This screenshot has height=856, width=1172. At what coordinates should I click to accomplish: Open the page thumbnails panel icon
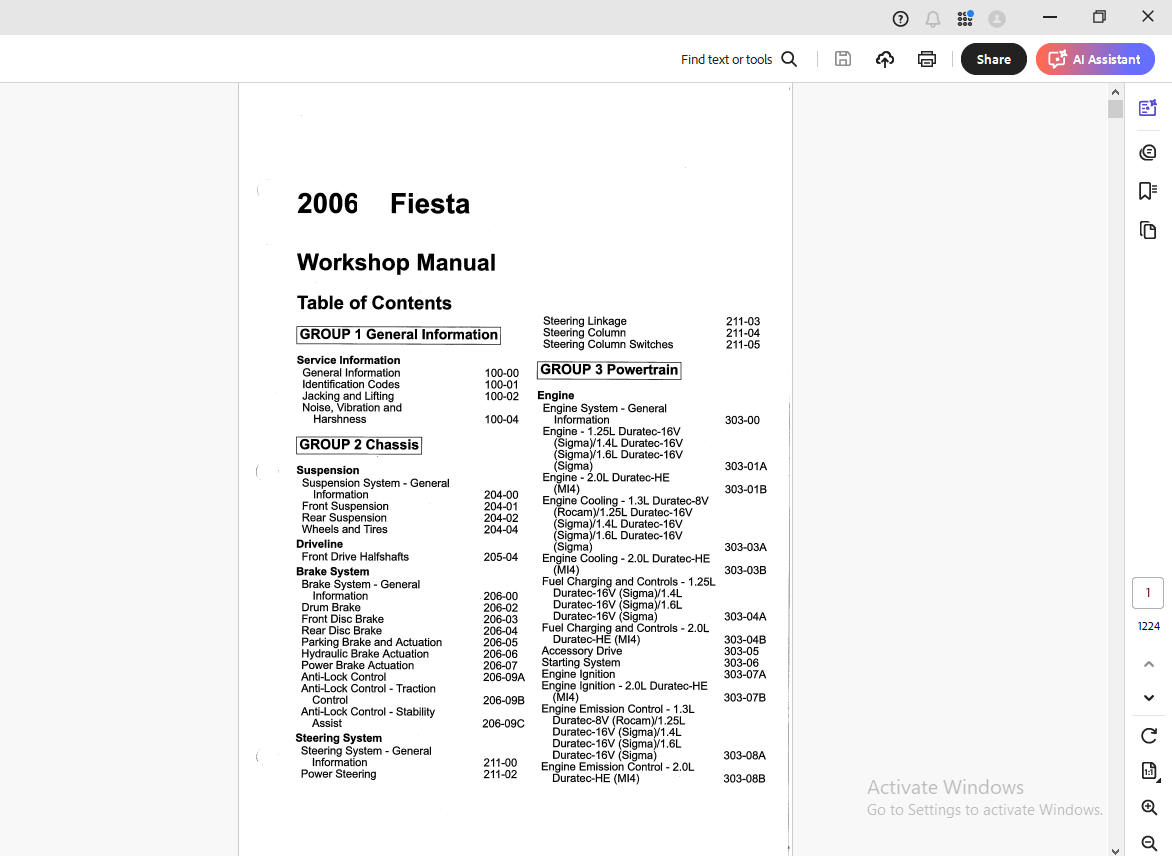coord(1148,230)
